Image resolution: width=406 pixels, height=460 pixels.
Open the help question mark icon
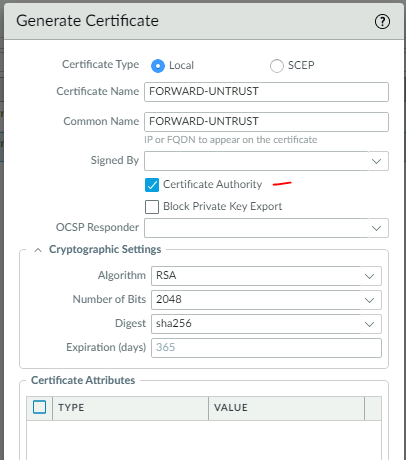coord(382,22)
